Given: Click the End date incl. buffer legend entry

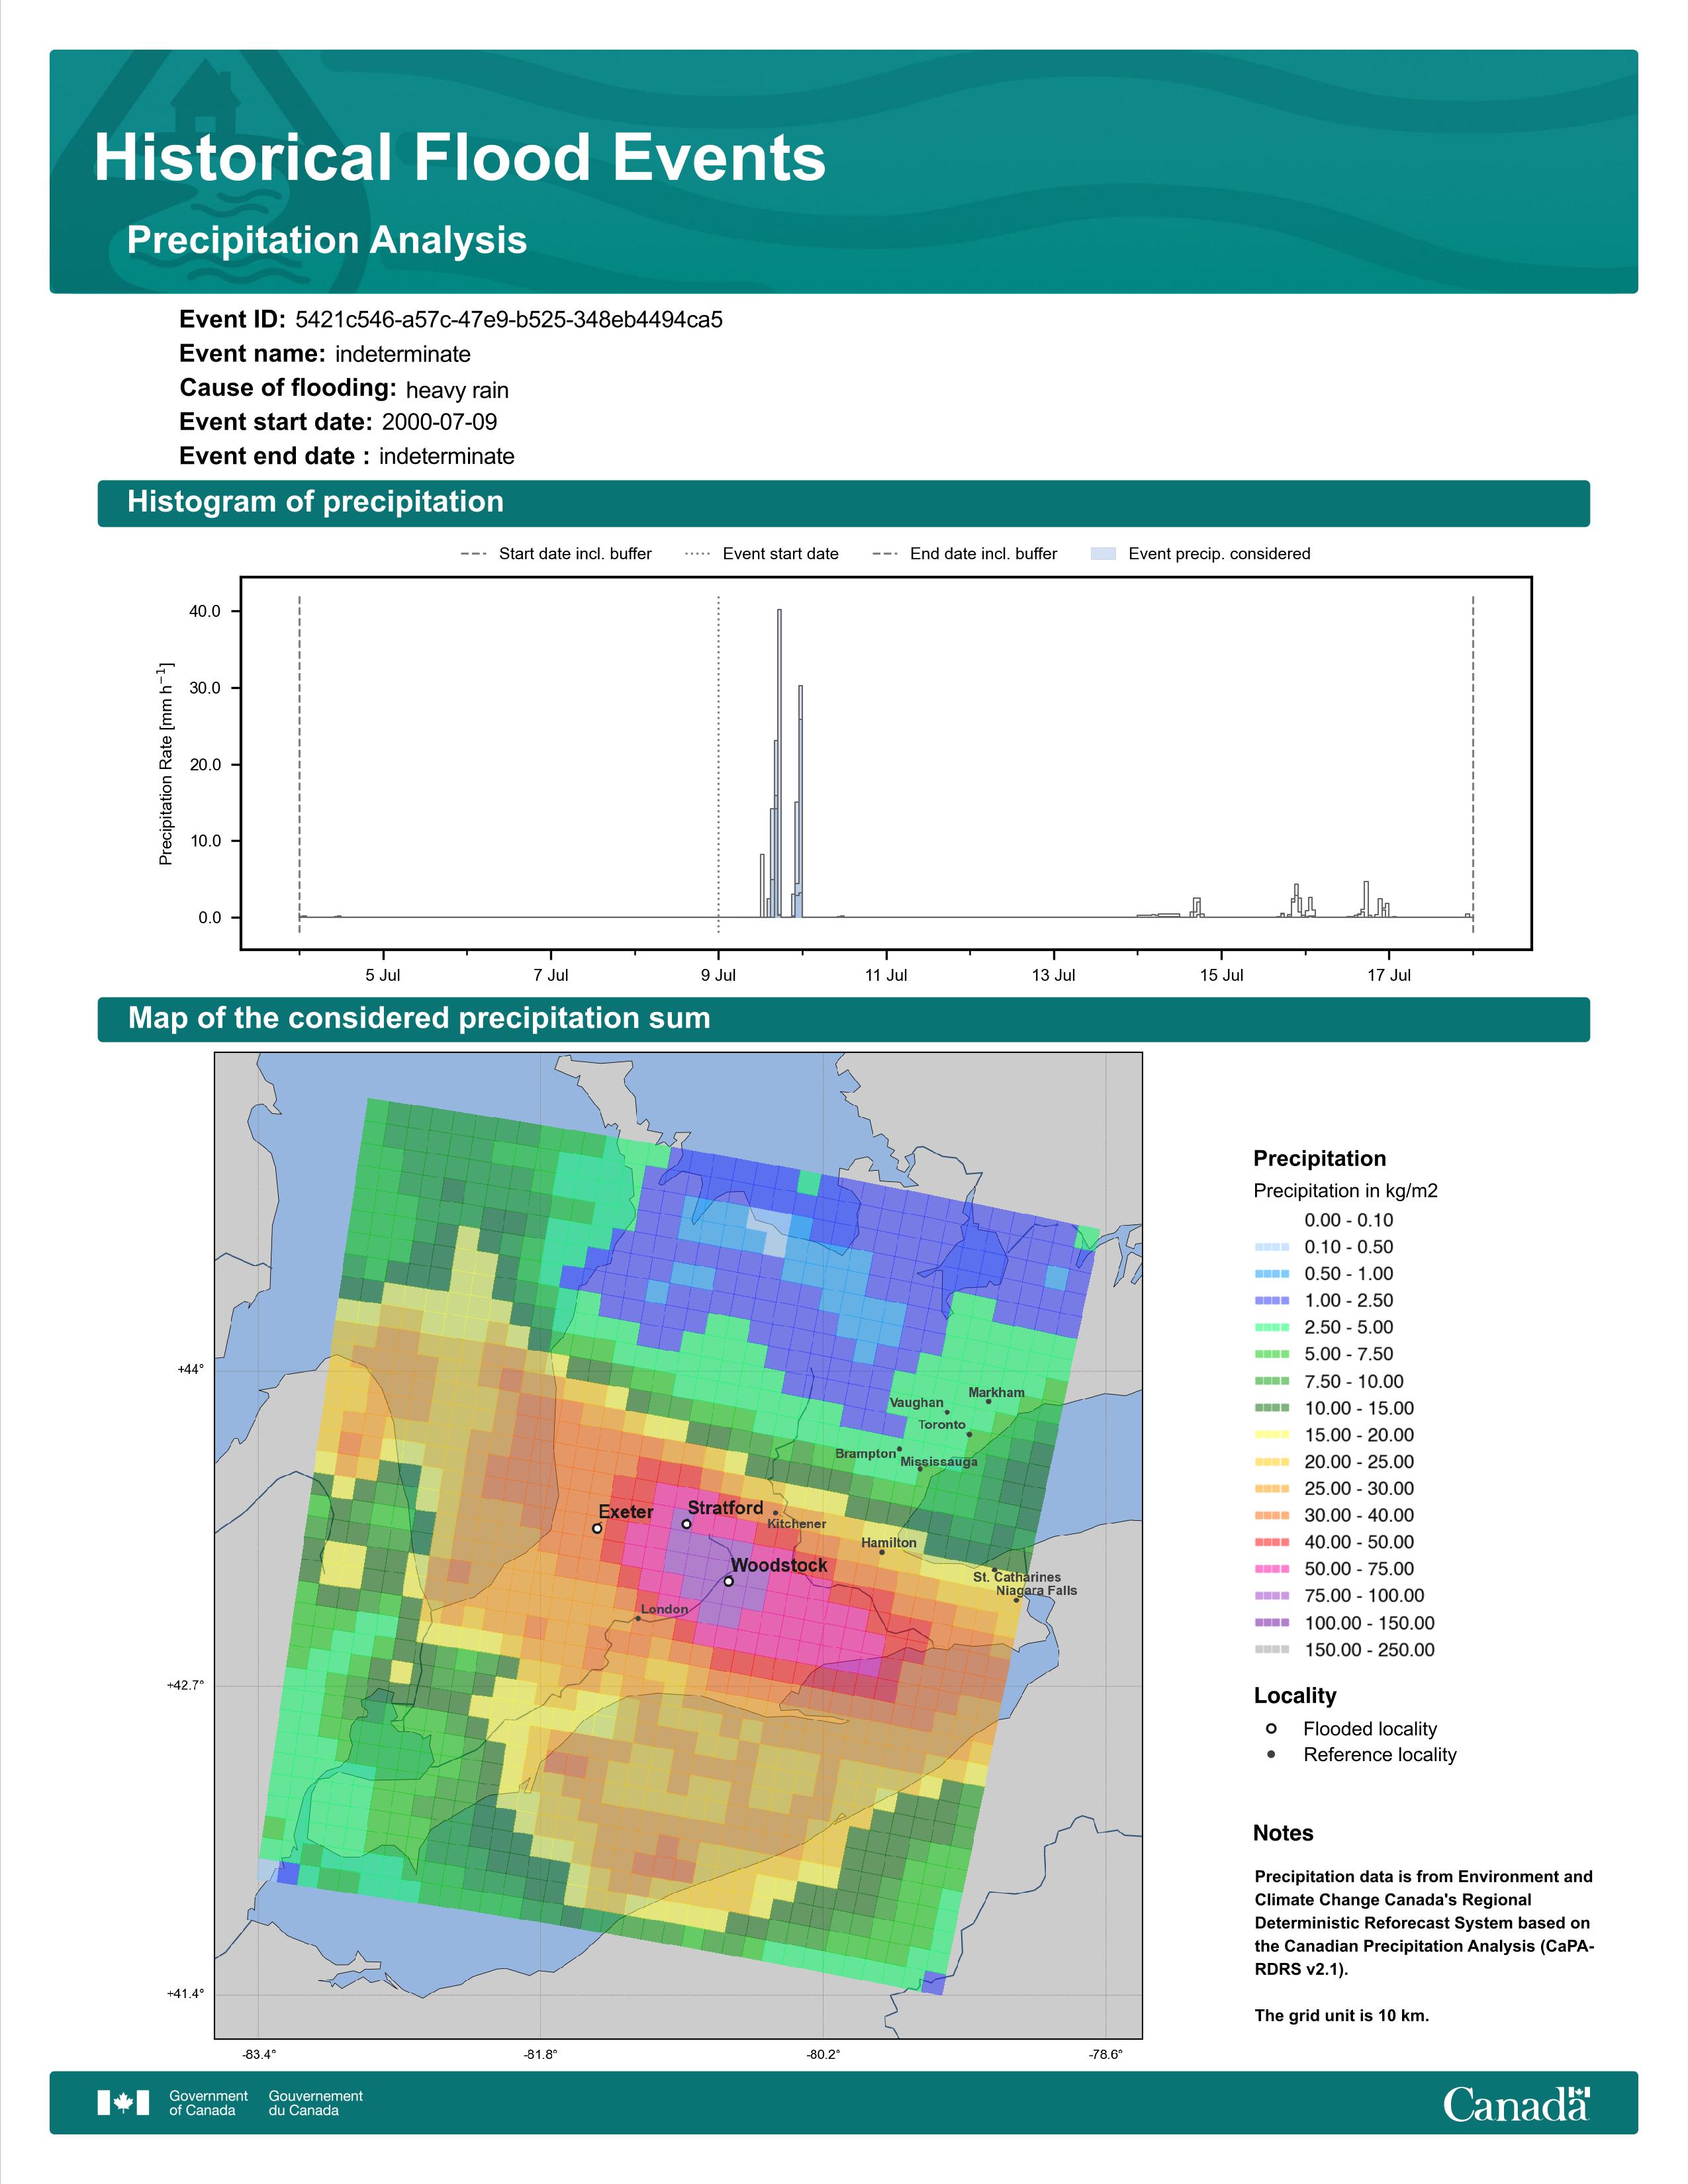Looking at the screenshot, I should tap(965, 554).
